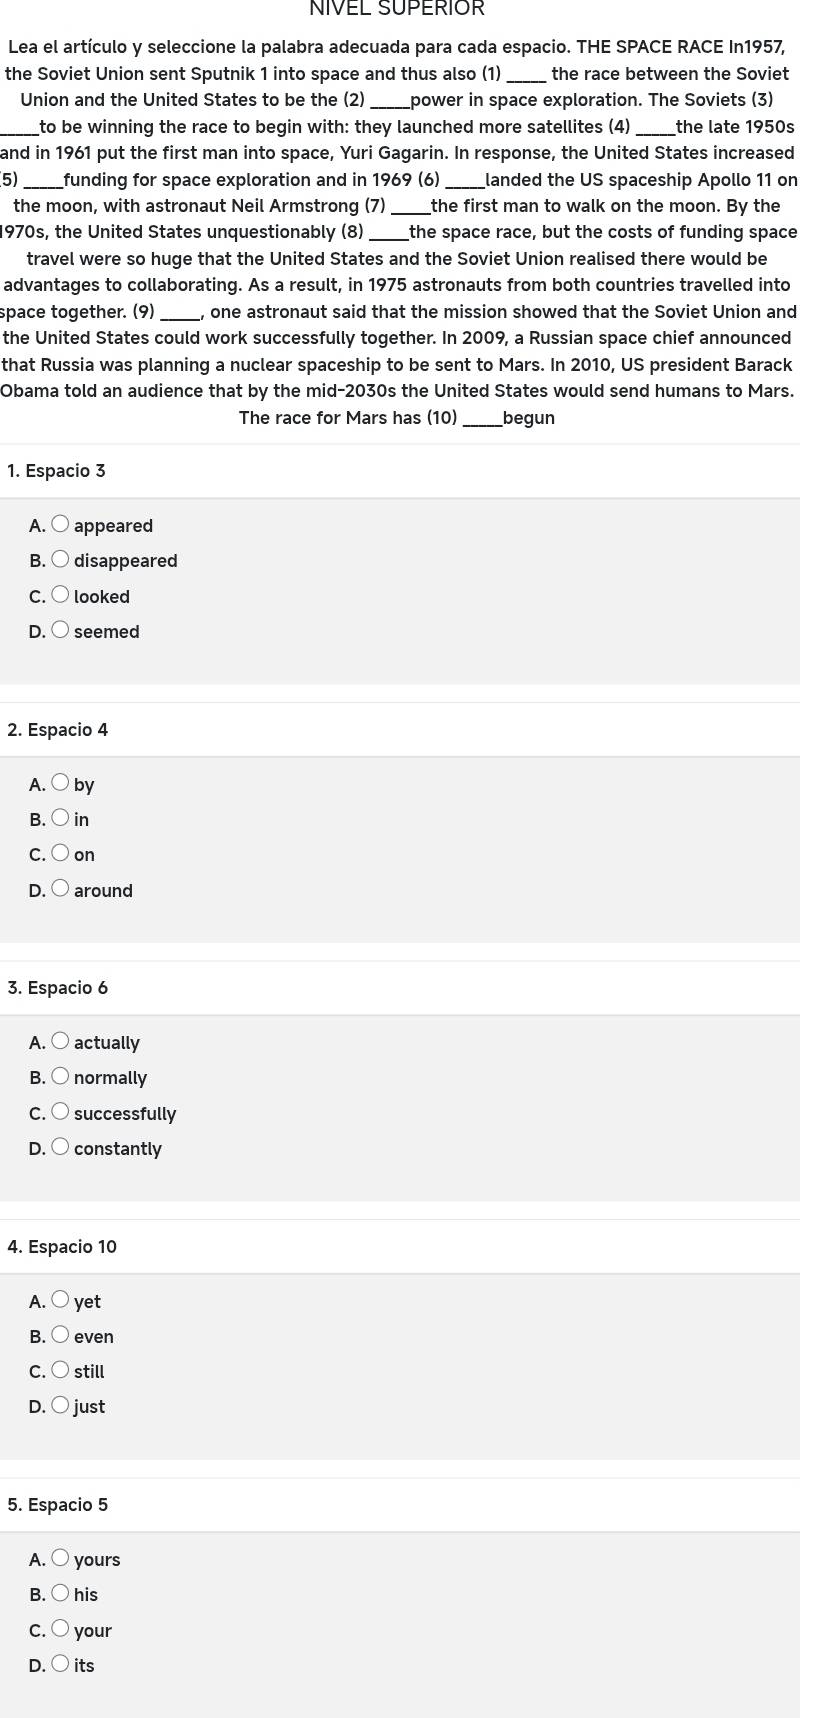This screenshot has height=1718, width=820.
Task: Choose 'yet' for Espacio 10
Action: [60, 1300]
